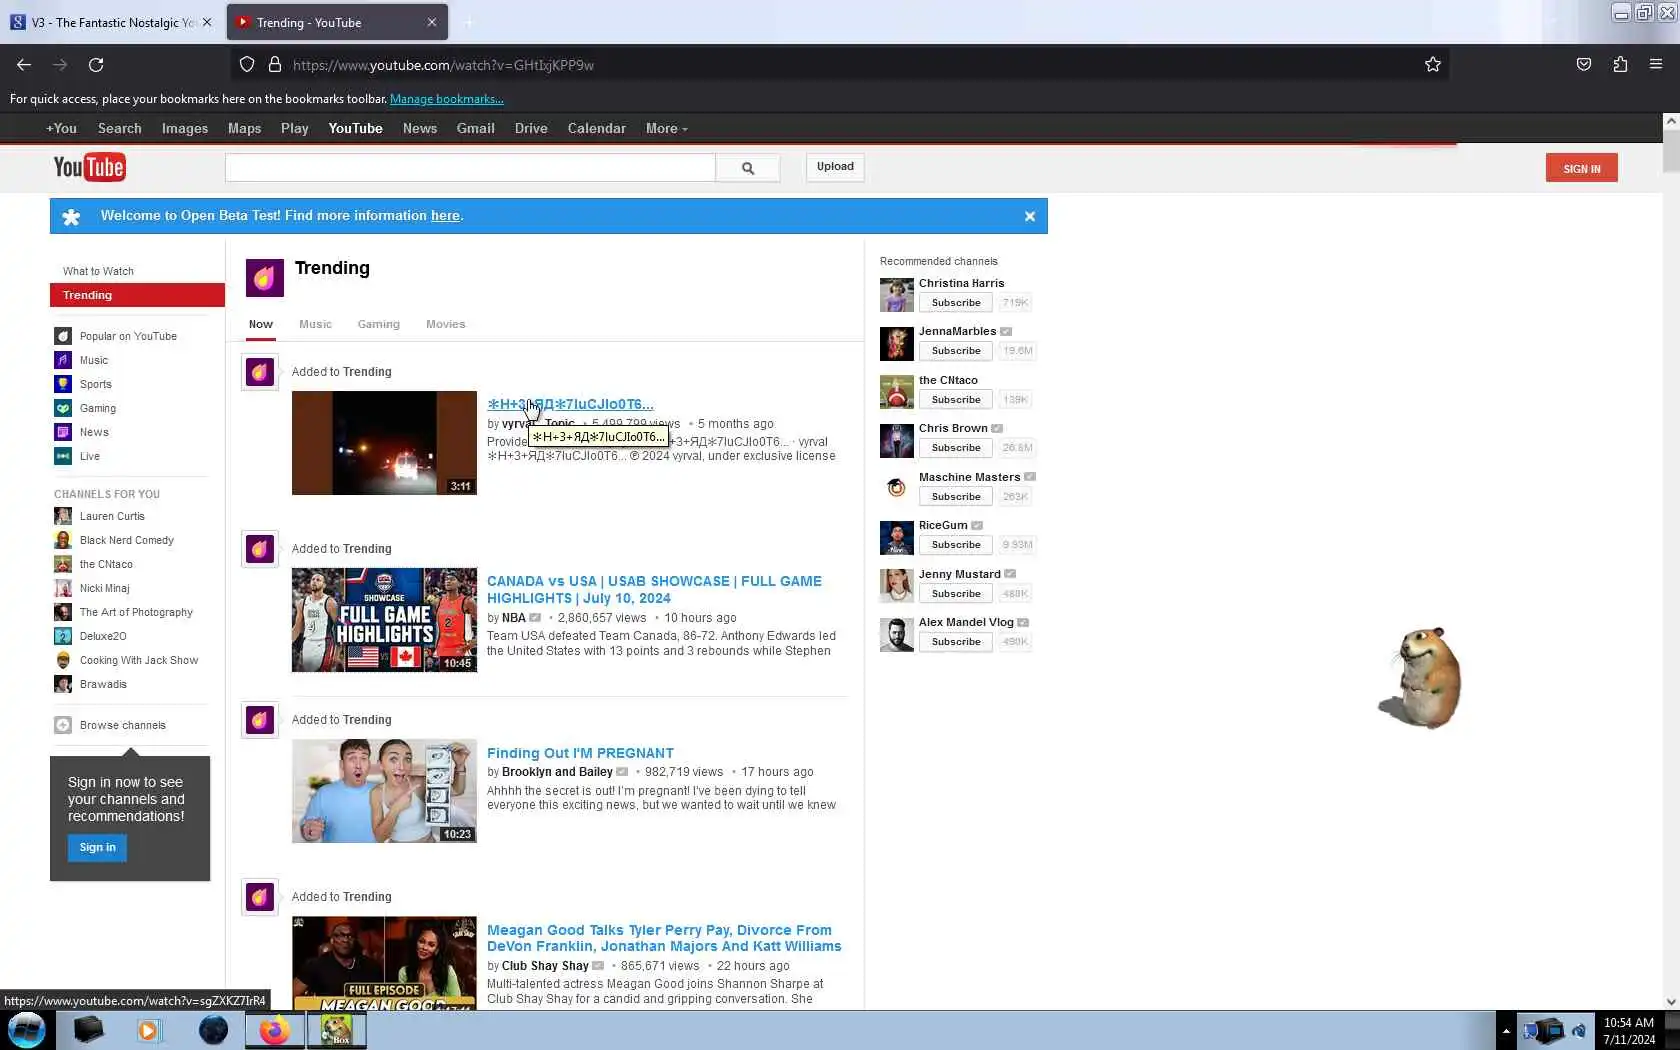Open the media player taskbar icon
The image size is (1680, 1050).
(149, 1030)
